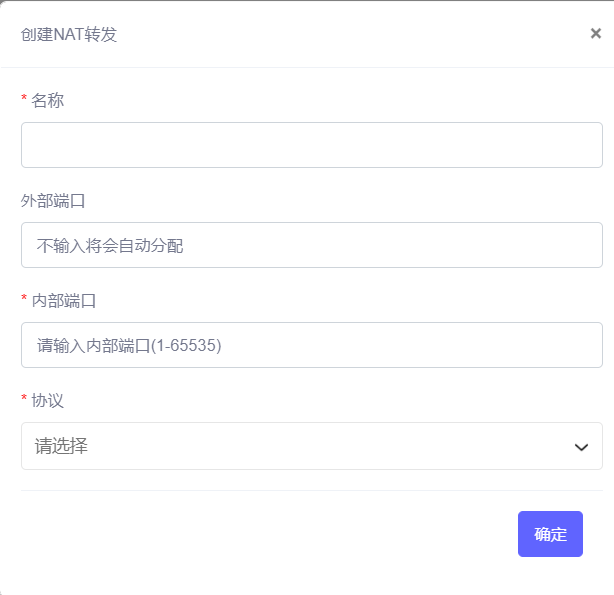Click the header separator below the dialog title
This screenshot has width=614, height=595.
point(307,67)
